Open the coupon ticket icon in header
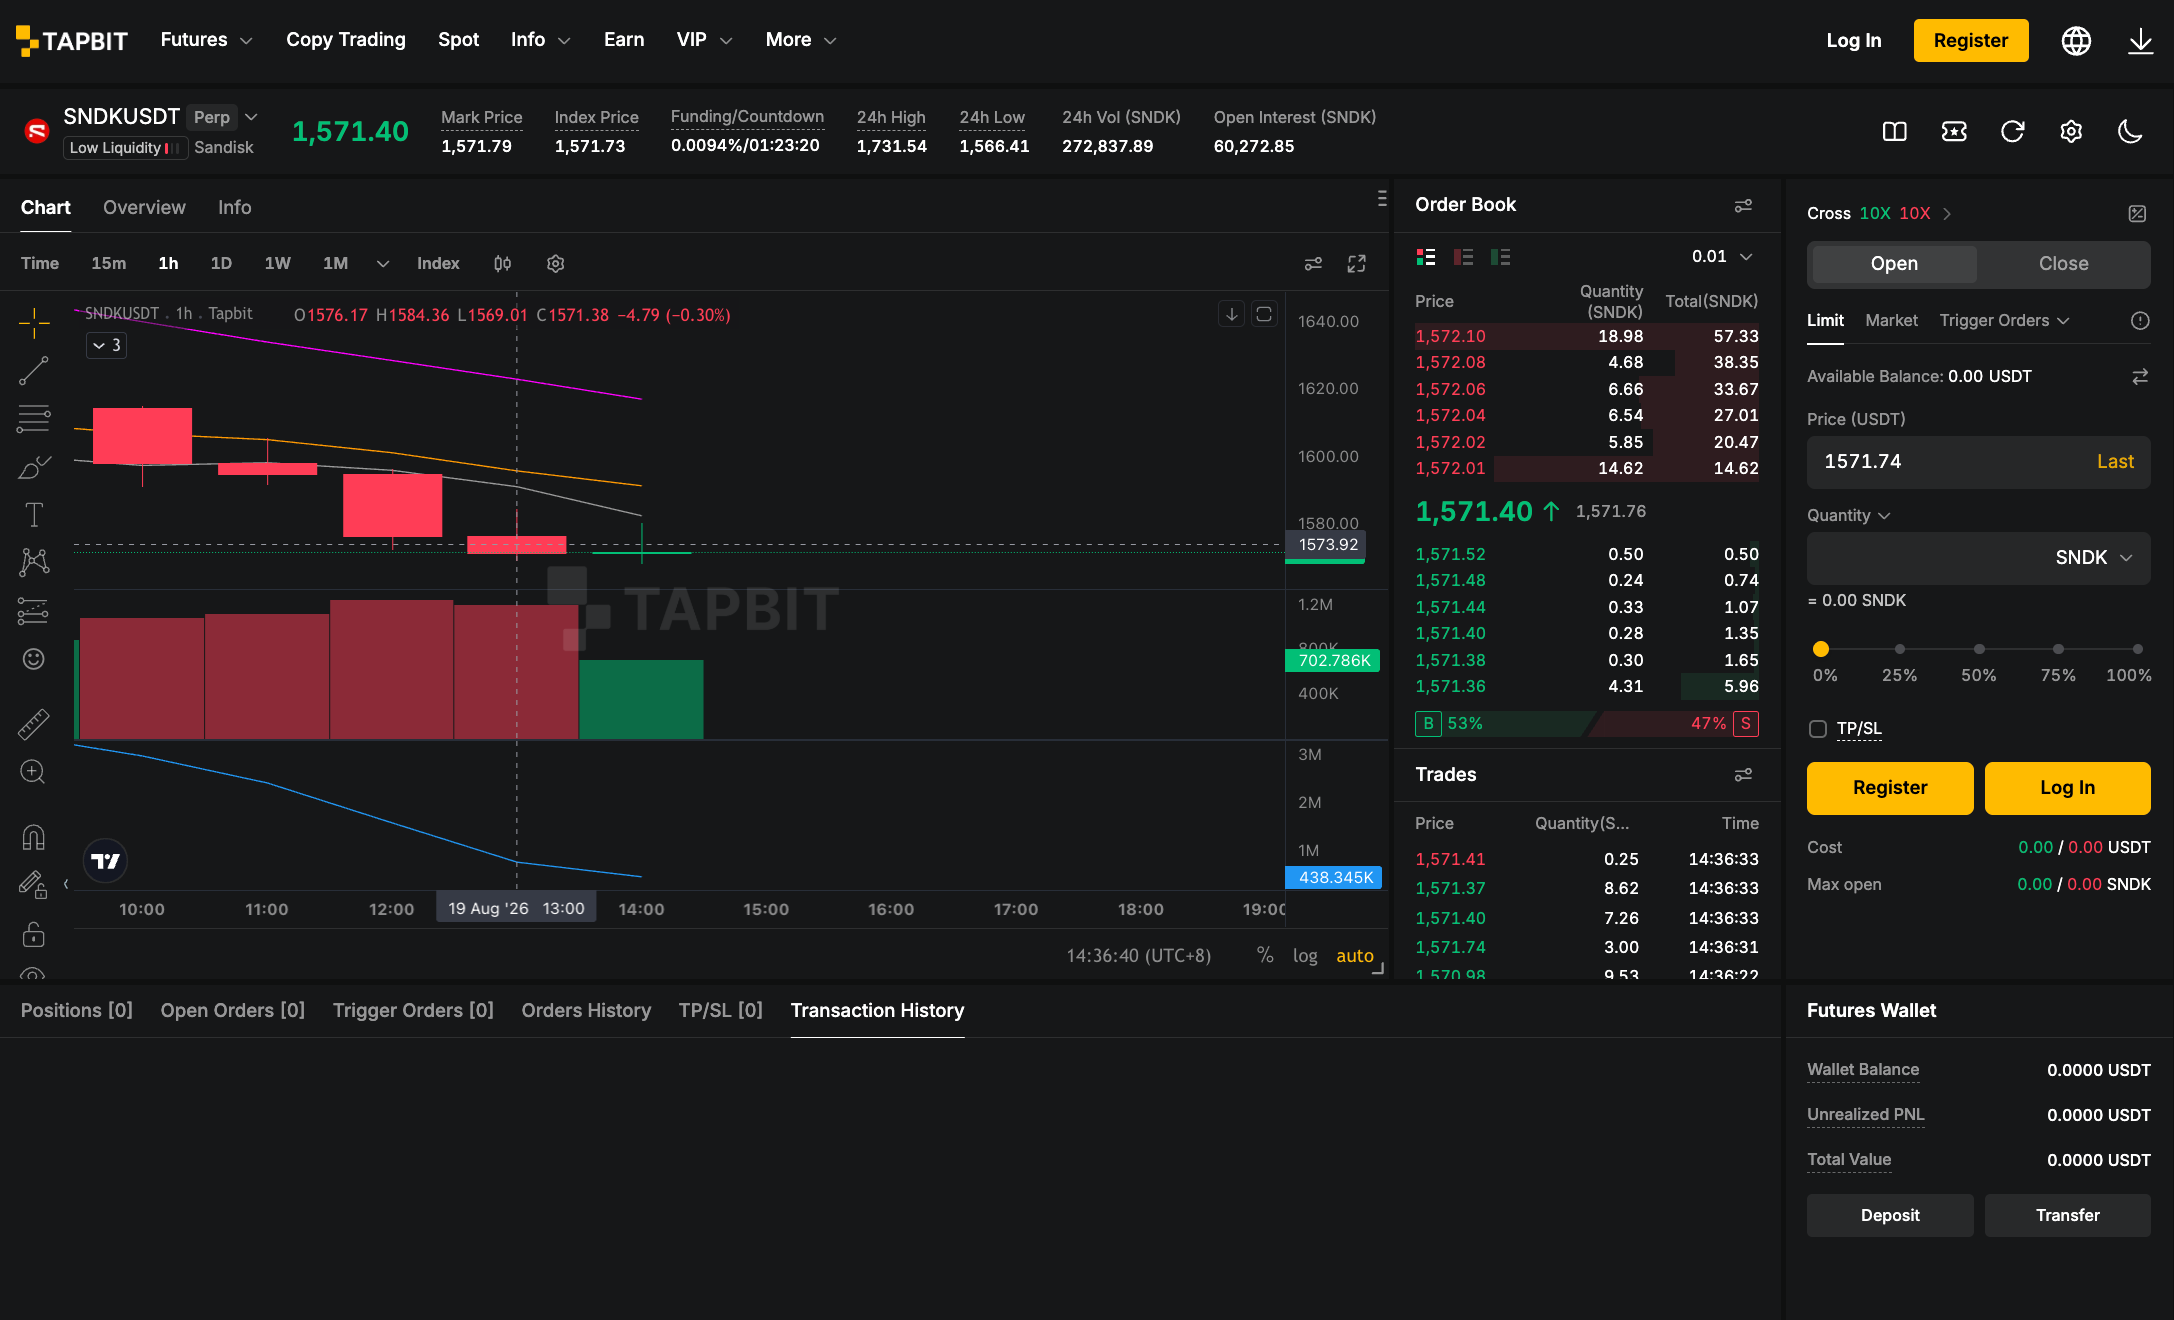Image resolution: width=2174 pixels, height=1320 pixels. click(x=1954, y=132)
